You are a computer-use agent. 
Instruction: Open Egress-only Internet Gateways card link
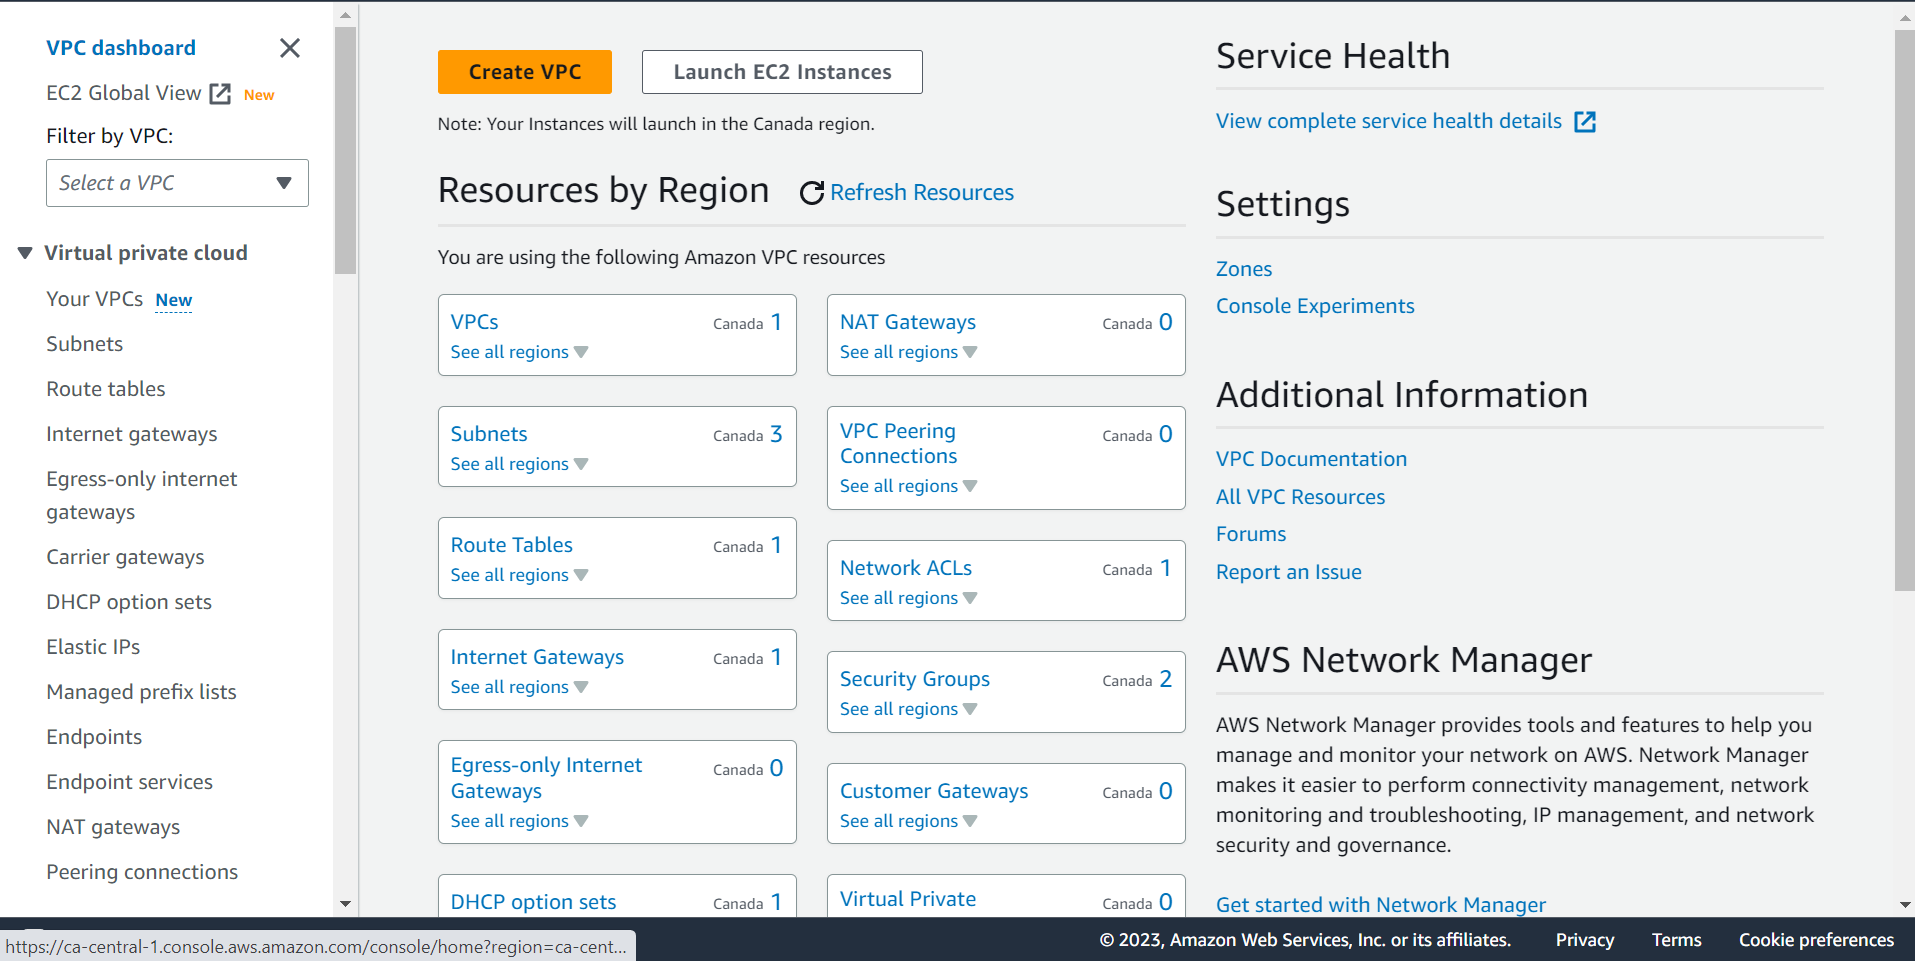[x=546, y=778]
